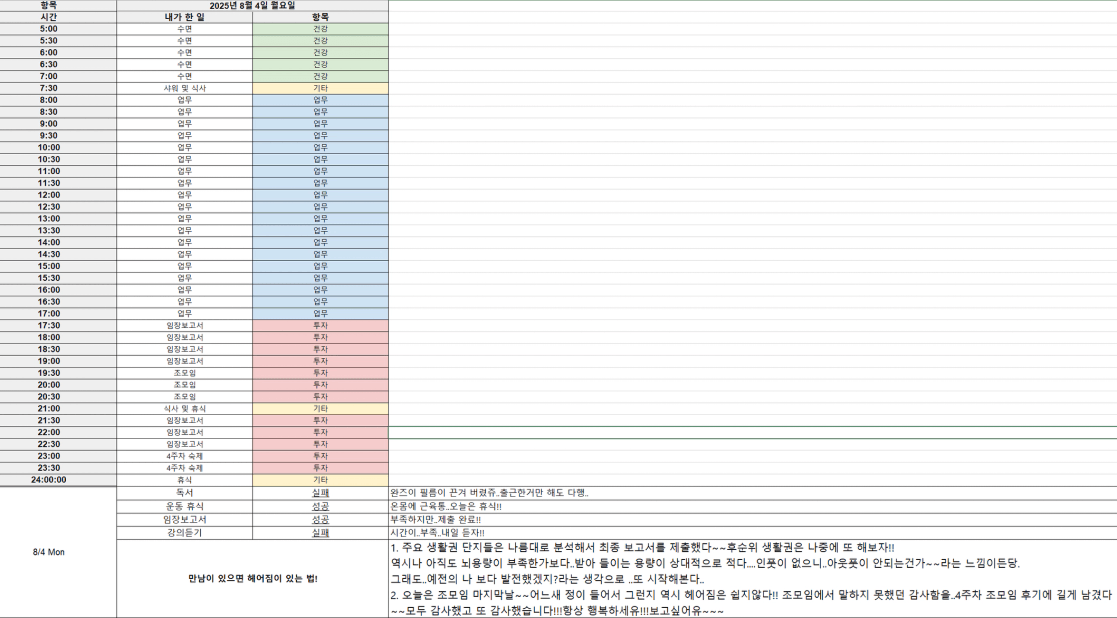Select 임장보고서 activity cell in 17:30 row
This screenshot has height=618, width=1117.
click(185, 325)
